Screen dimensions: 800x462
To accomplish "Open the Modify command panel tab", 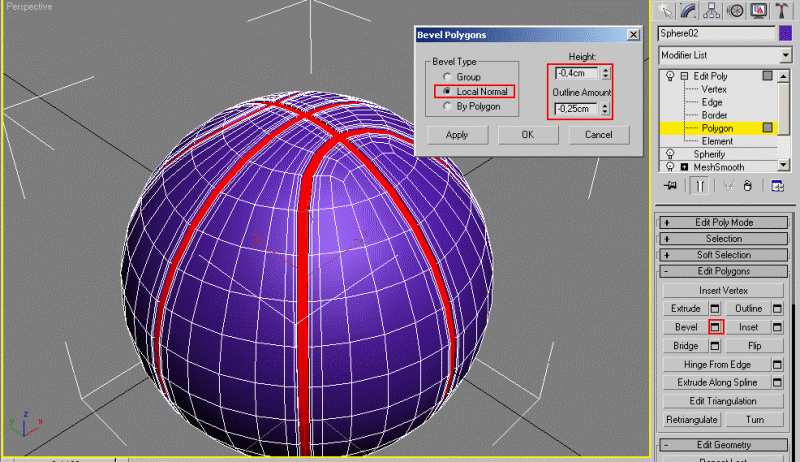I will click(x=688, y=10).
